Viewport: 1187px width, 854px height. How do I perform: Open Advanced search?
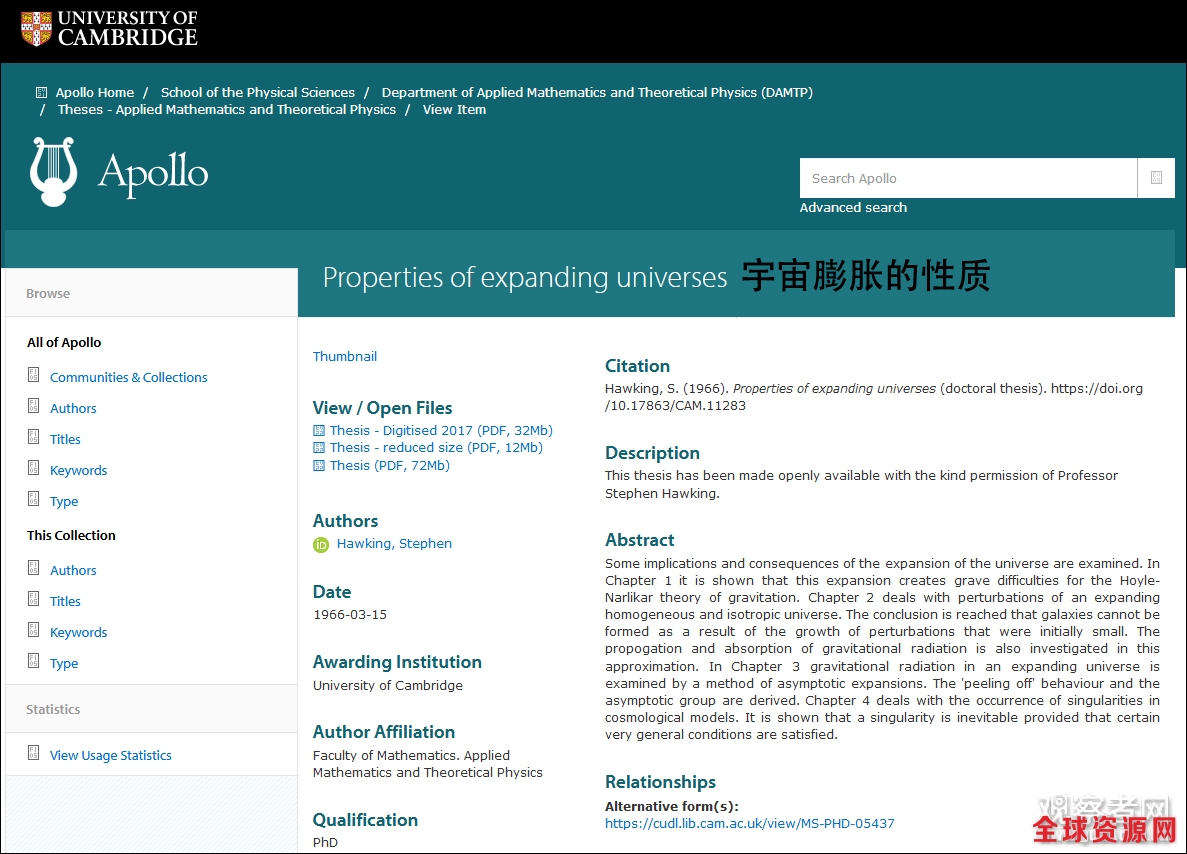point(853,208)
